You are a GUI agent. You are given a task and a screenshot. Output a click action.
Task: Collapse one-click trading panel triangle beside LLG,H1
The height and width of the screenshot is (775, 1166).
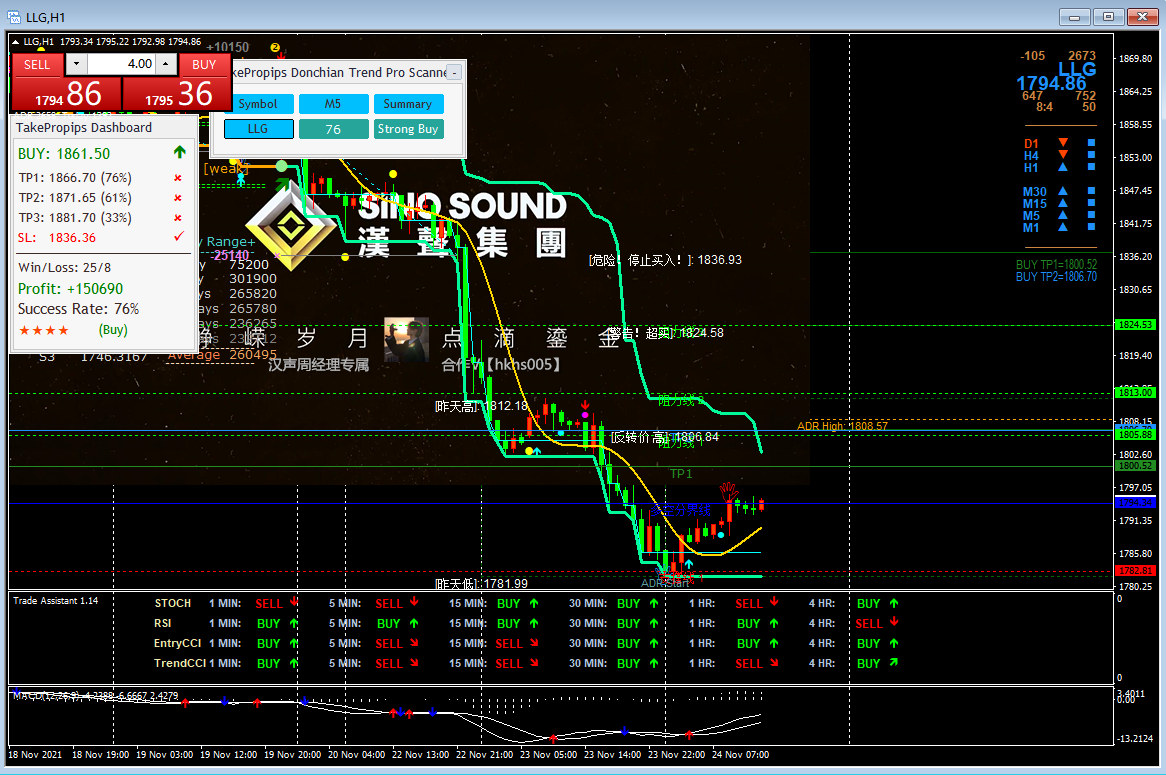click(x=16, y=42)
